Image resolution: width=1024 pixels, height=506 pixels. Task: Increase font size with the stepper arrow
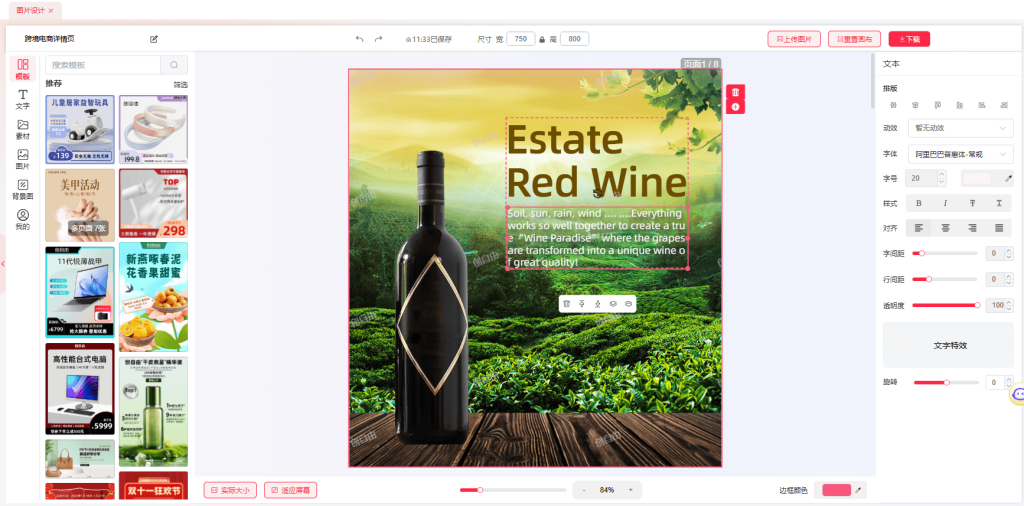click(941, 174)
